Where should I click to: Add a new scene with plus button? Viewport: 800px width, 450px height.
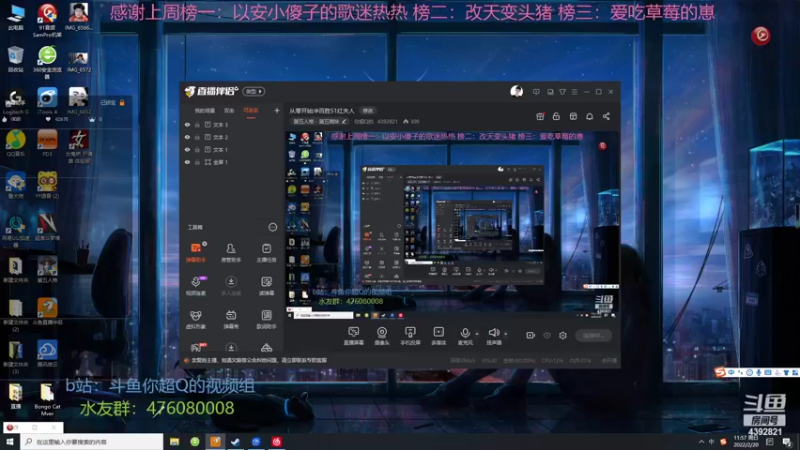(277, 110)
